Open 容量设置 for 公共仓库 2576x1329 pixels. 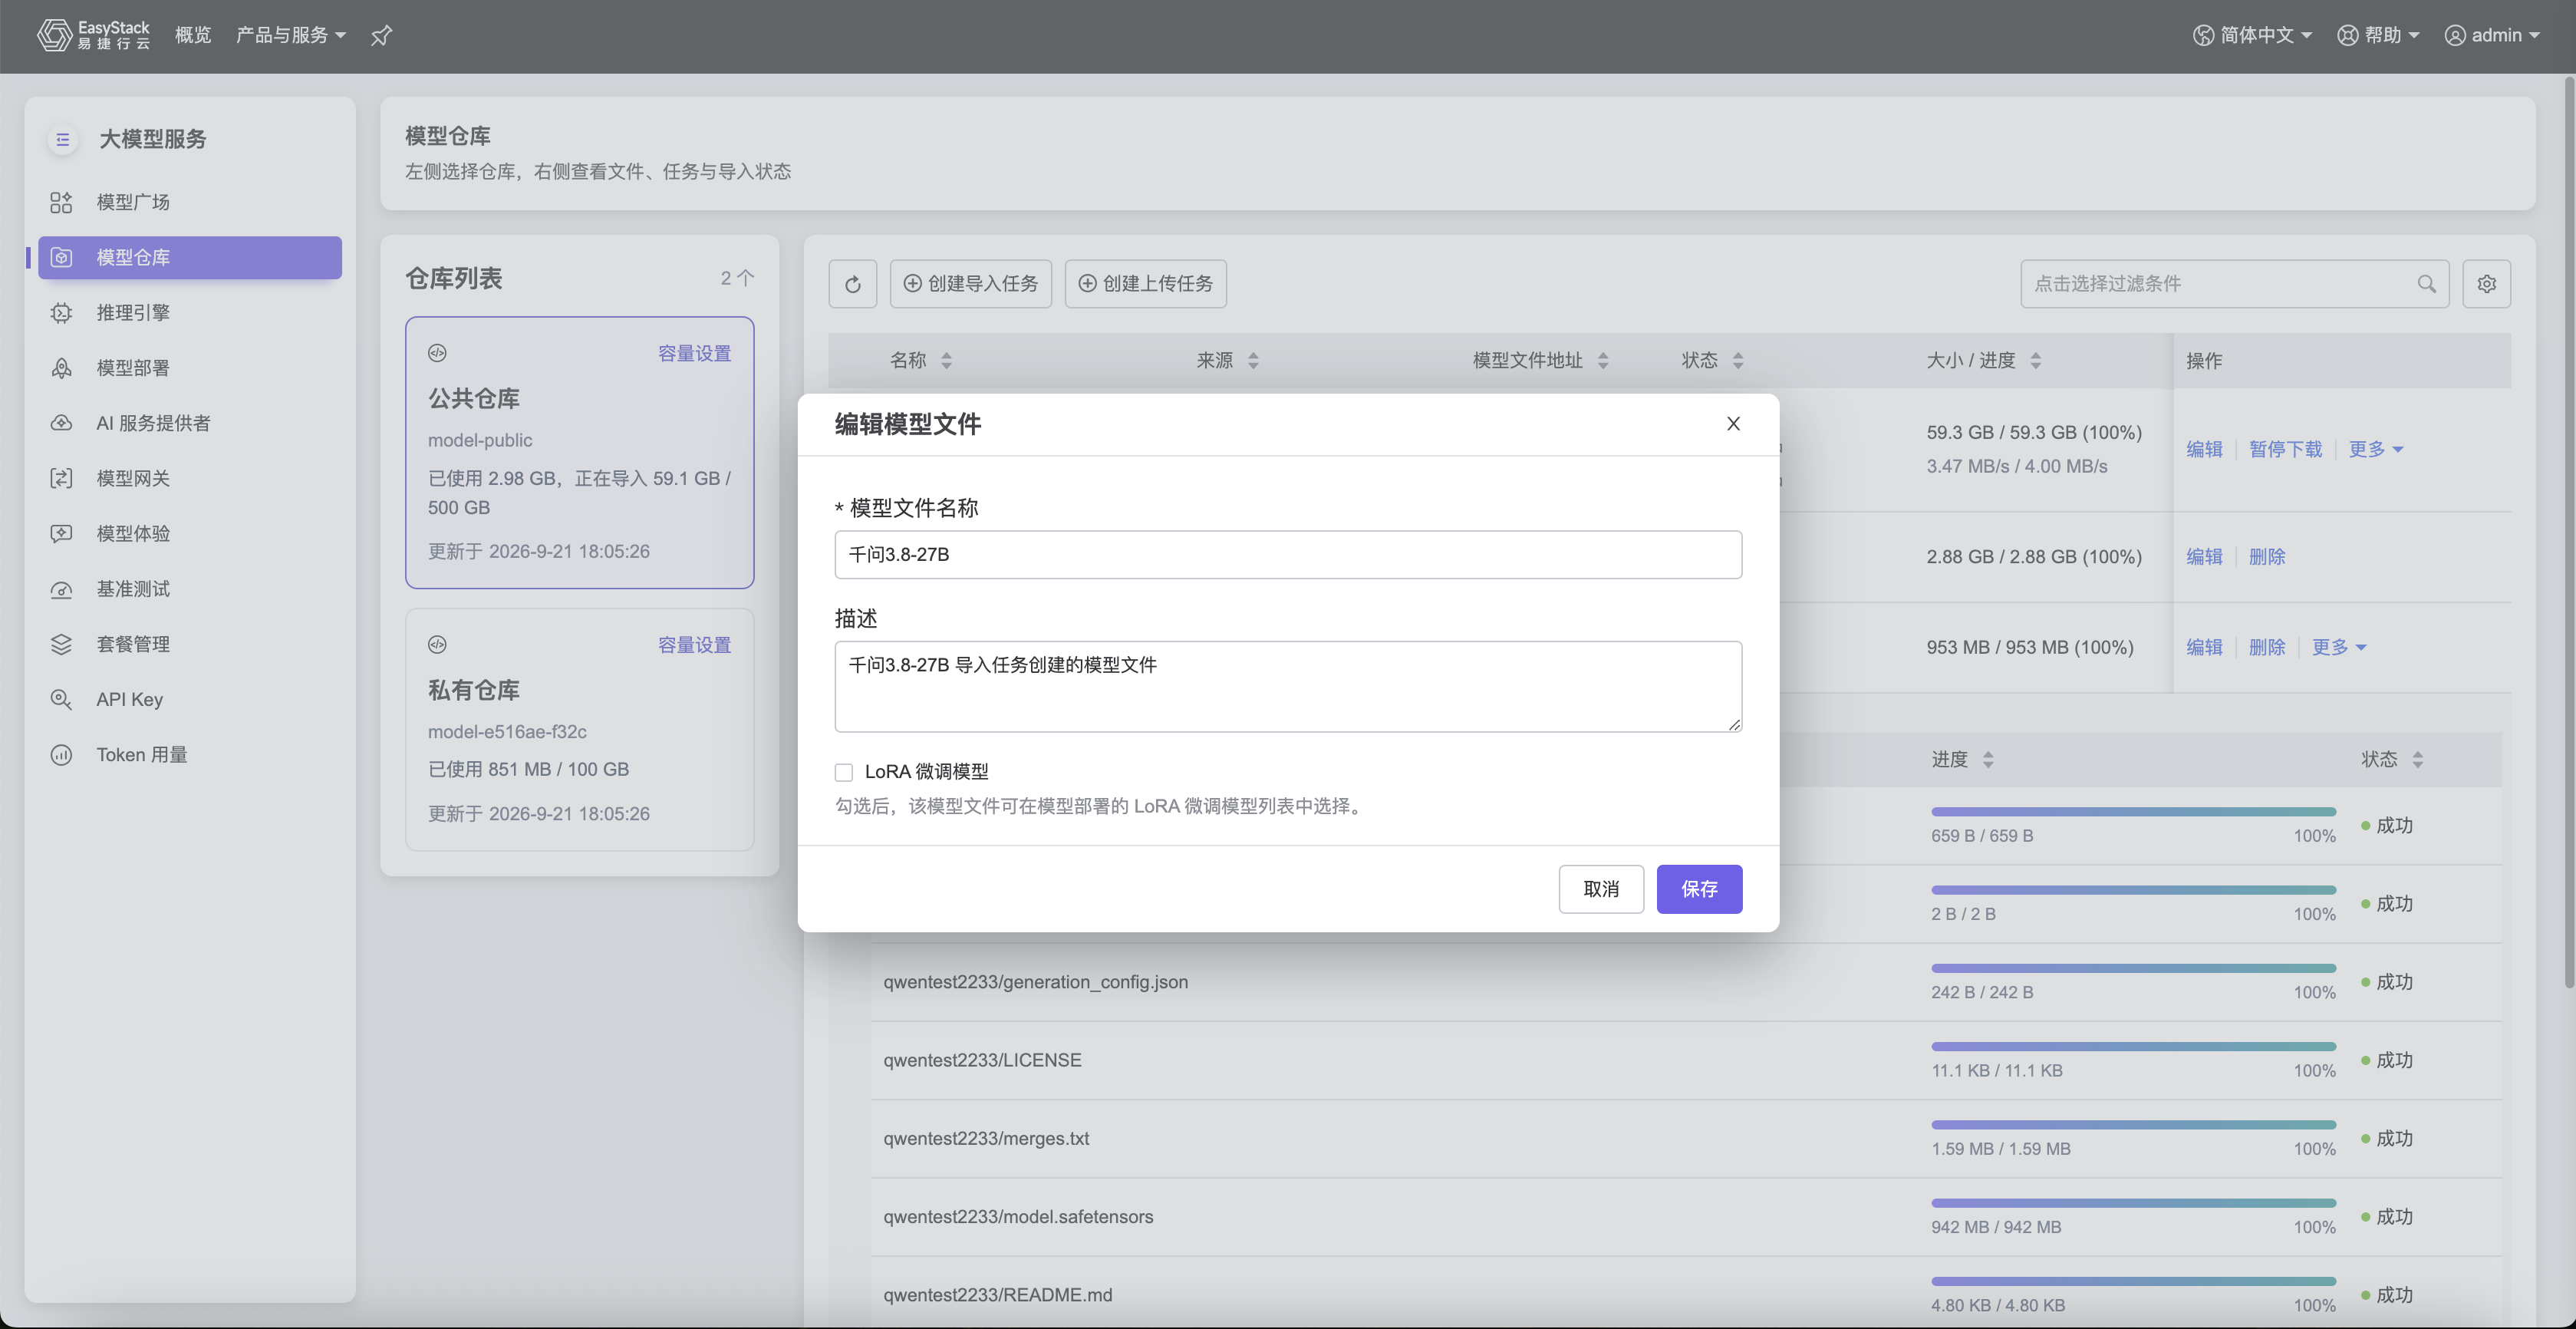click(694, 353)
